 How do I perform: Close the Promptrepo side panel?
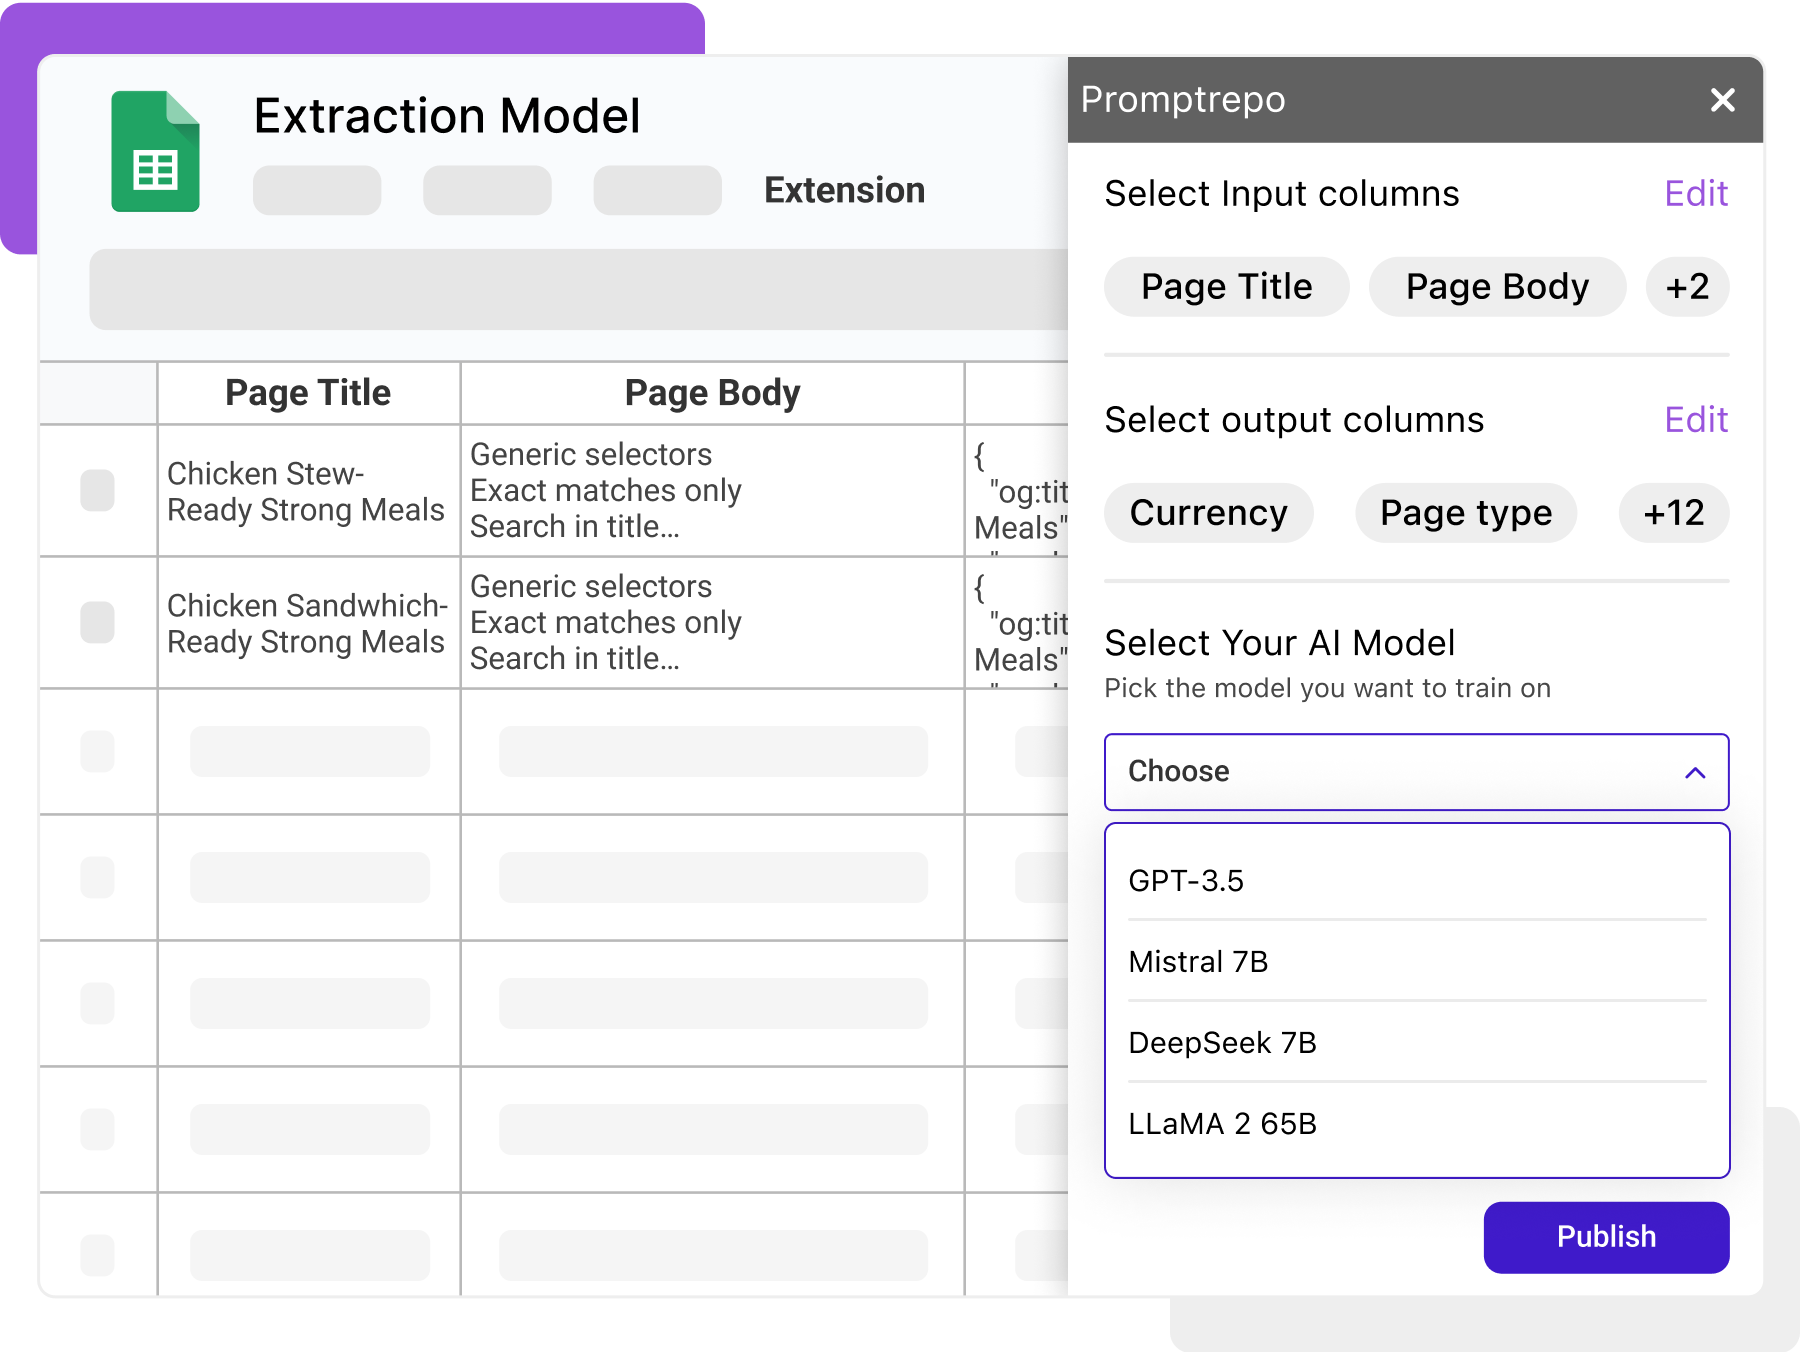pos(1722,100)
